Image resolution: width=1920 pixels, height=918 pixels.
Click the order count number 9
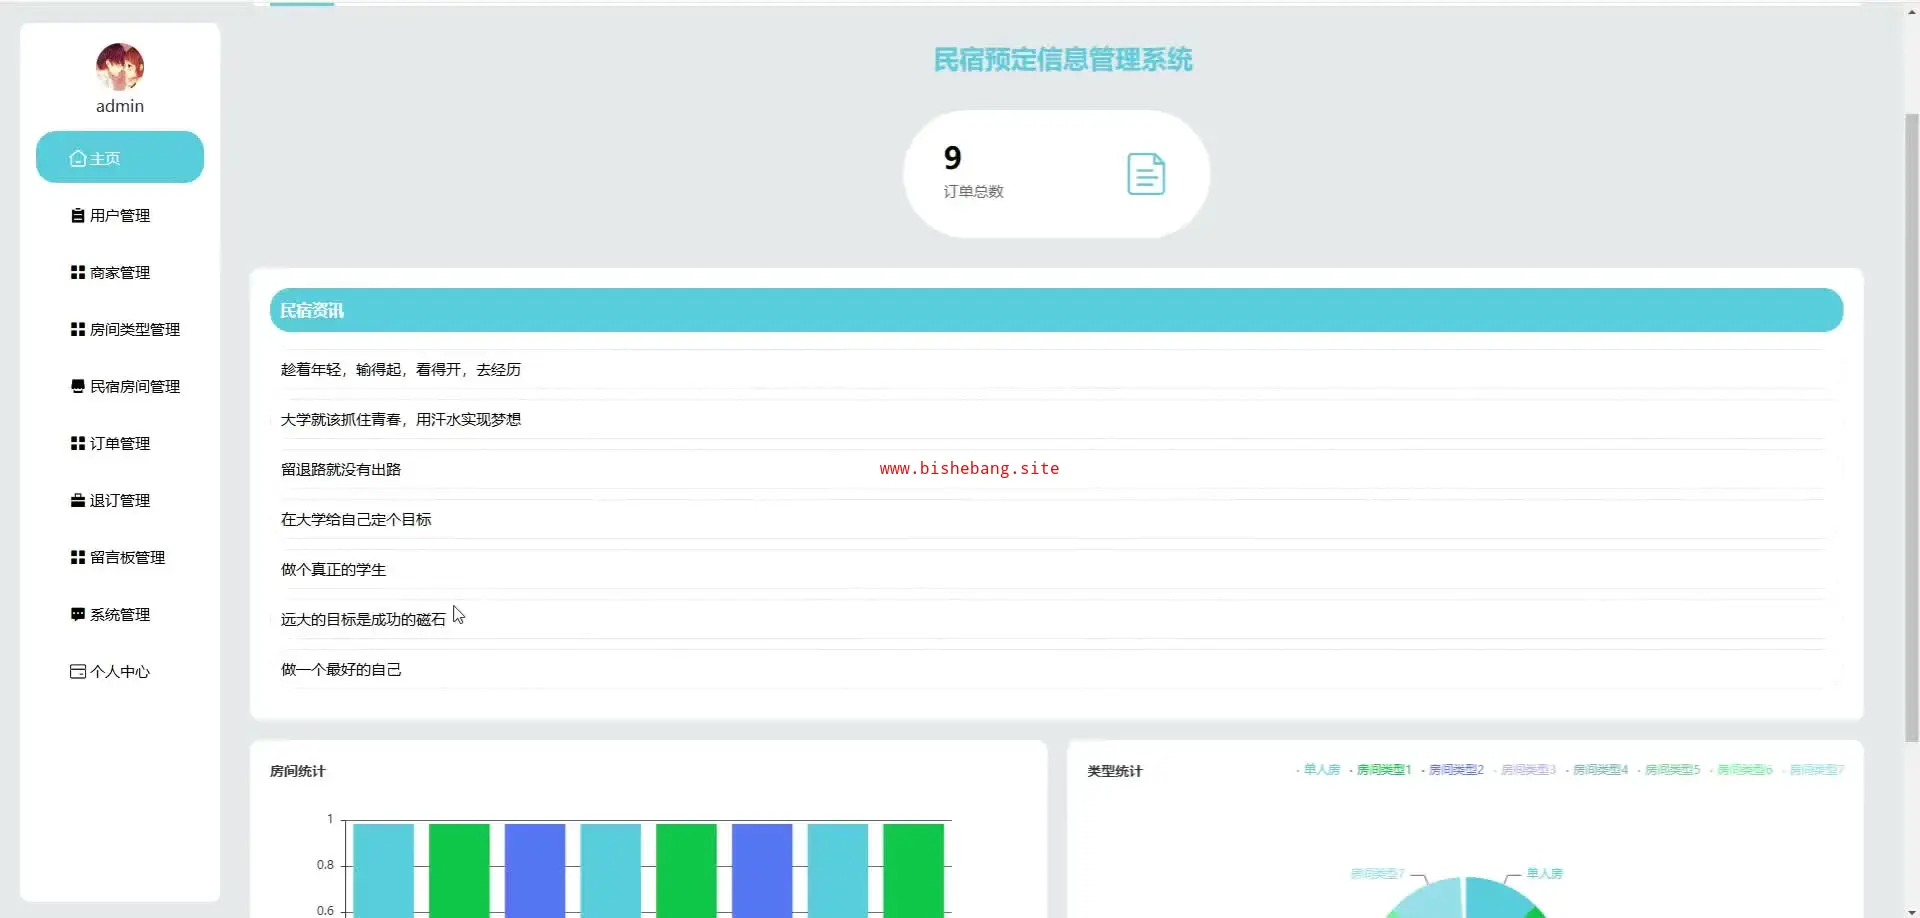952,157
